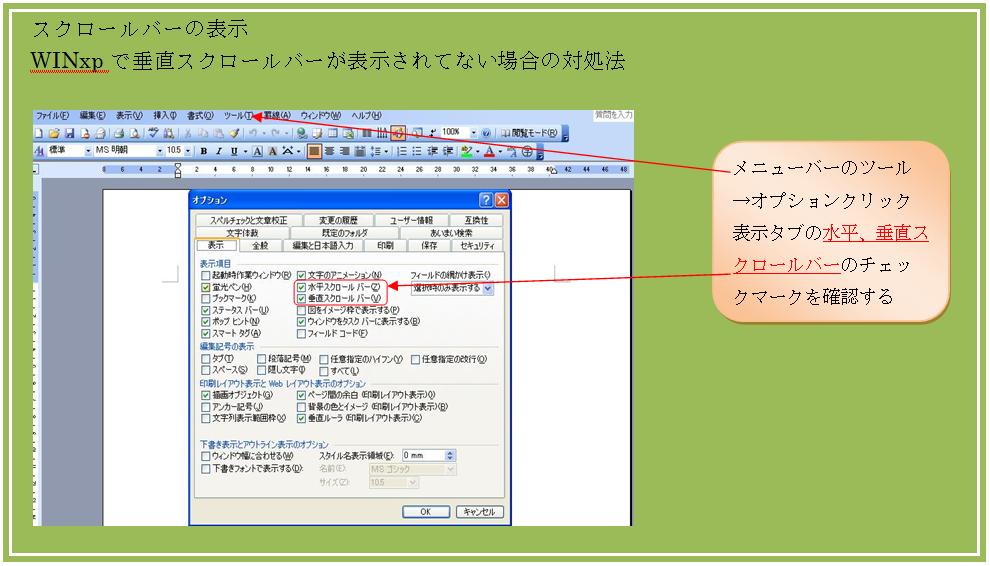Toggle the スマート タグ checkbox
This screenshot has height=566, width=990.
(205, 334)
